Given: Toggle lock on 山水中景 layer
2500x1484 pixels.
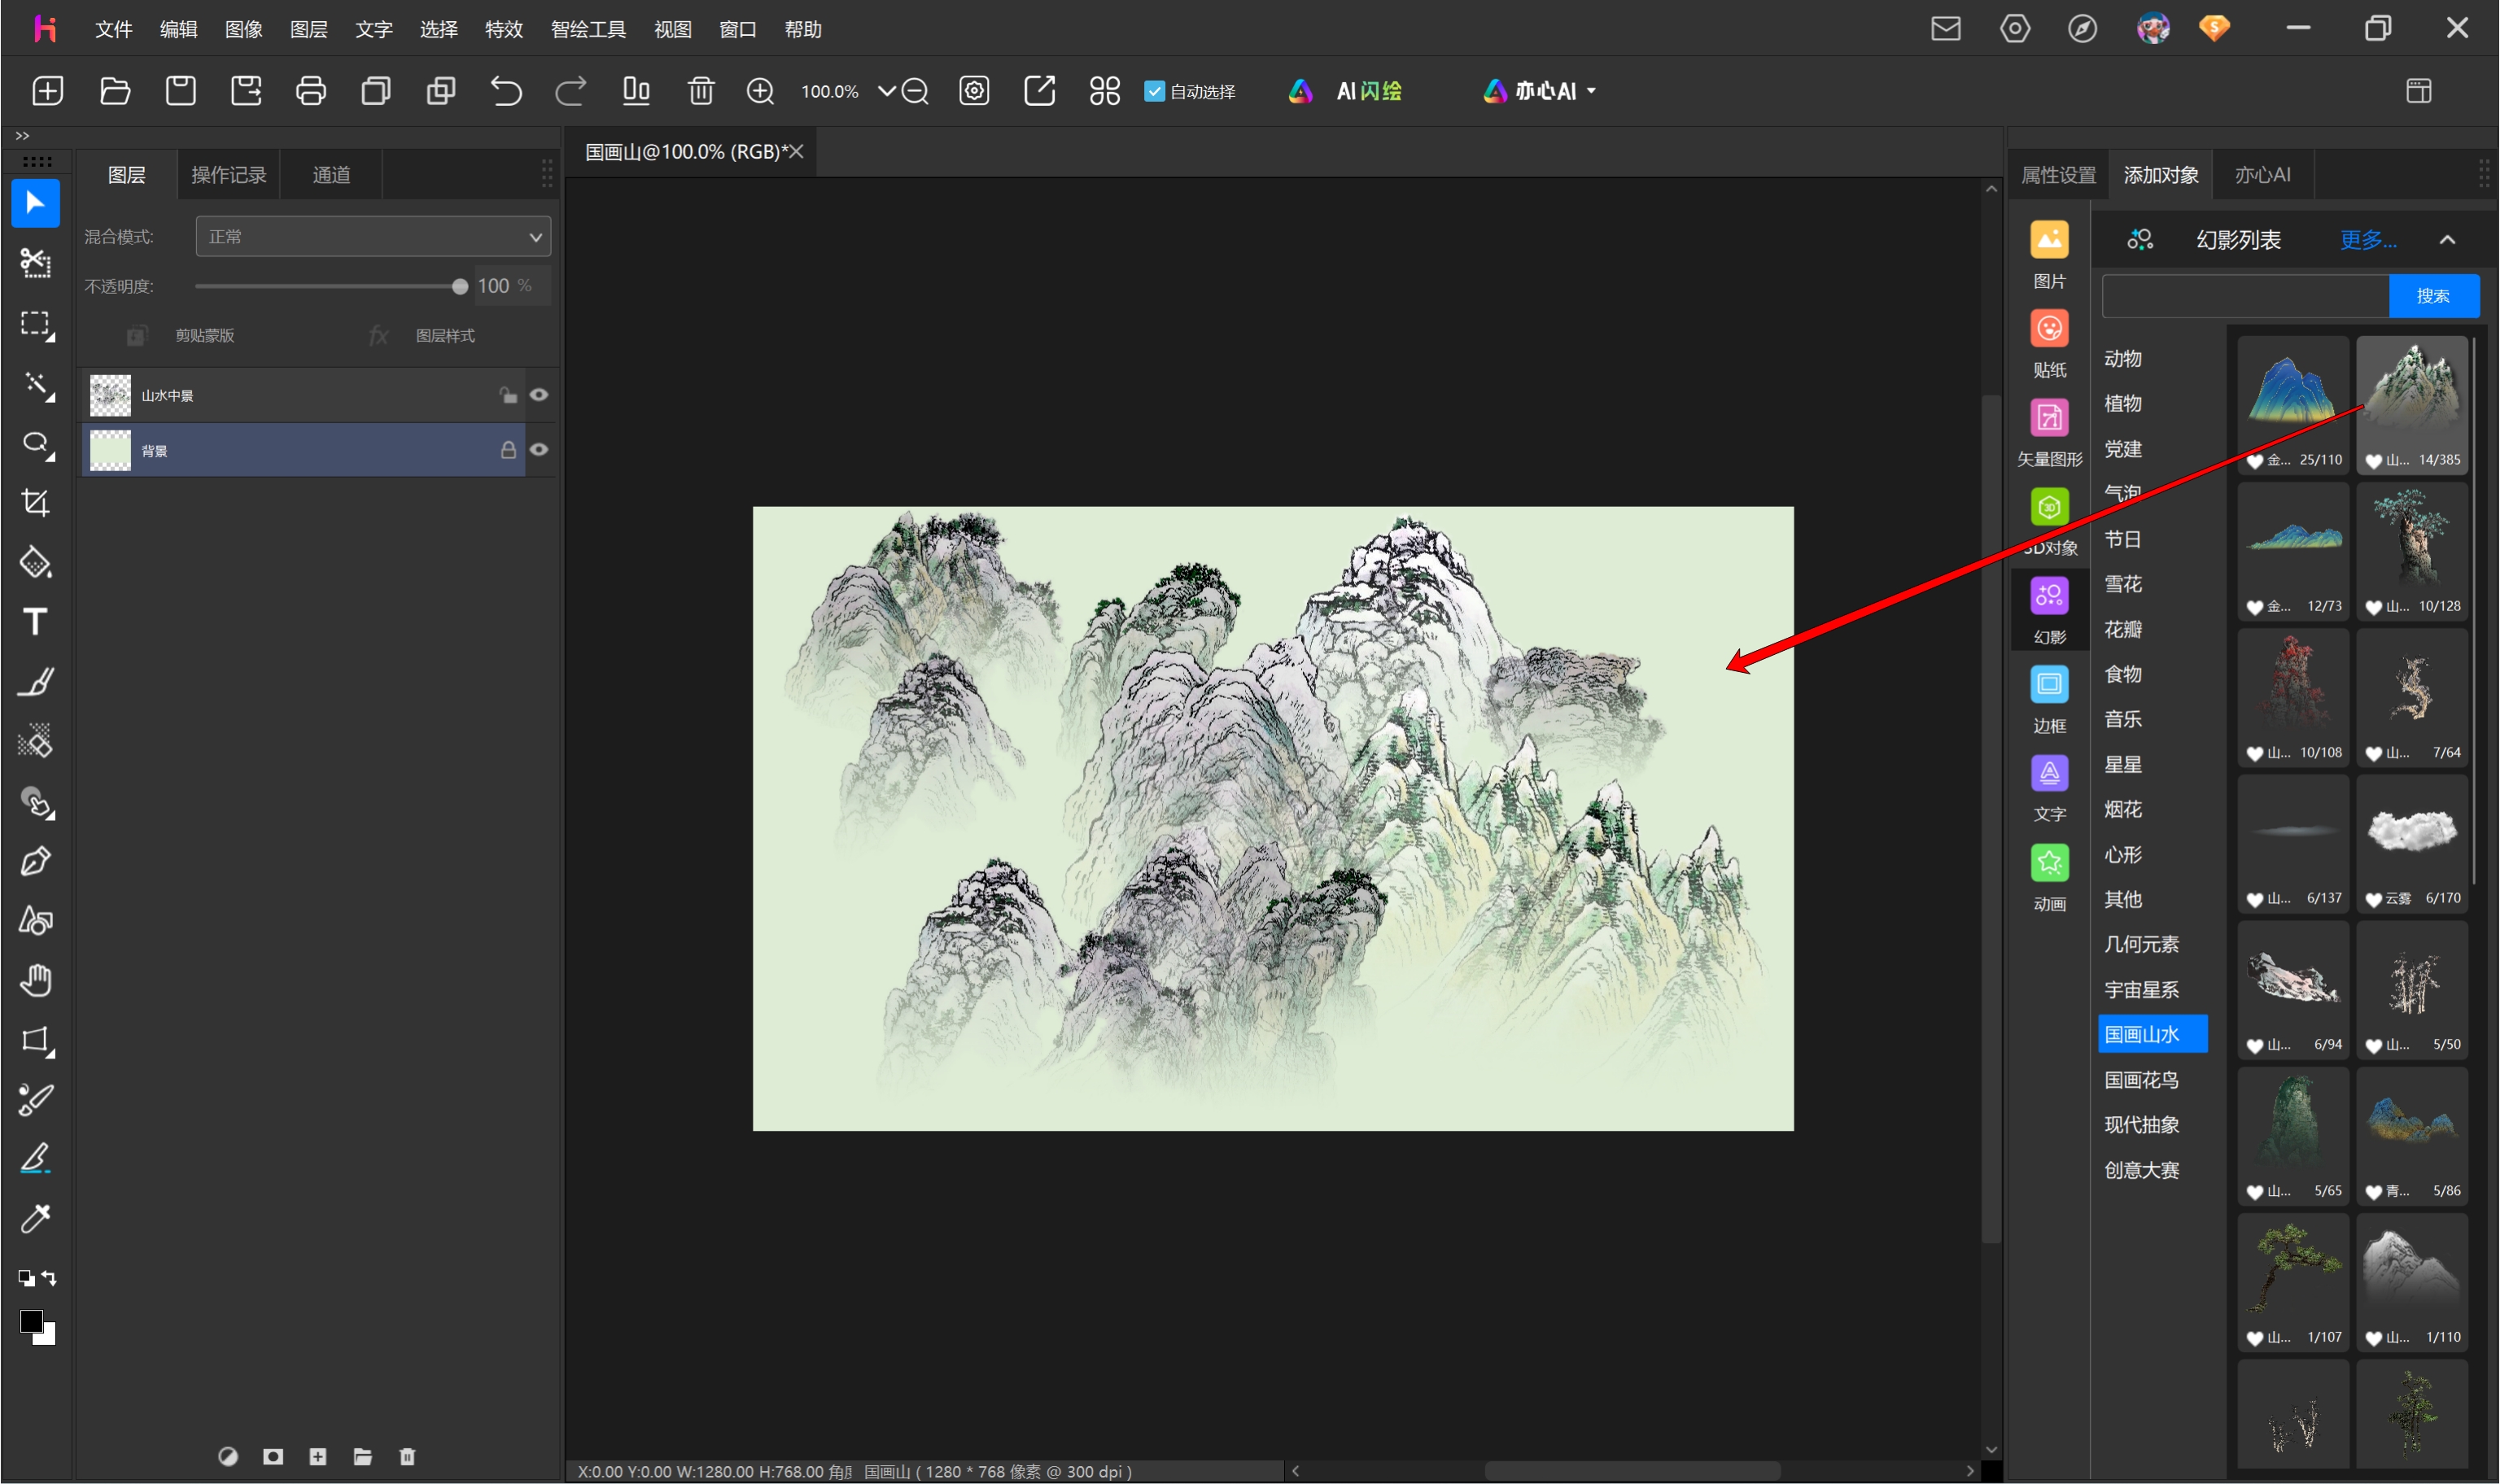Looking at the screenshot, I should click(x=508, y=395).
